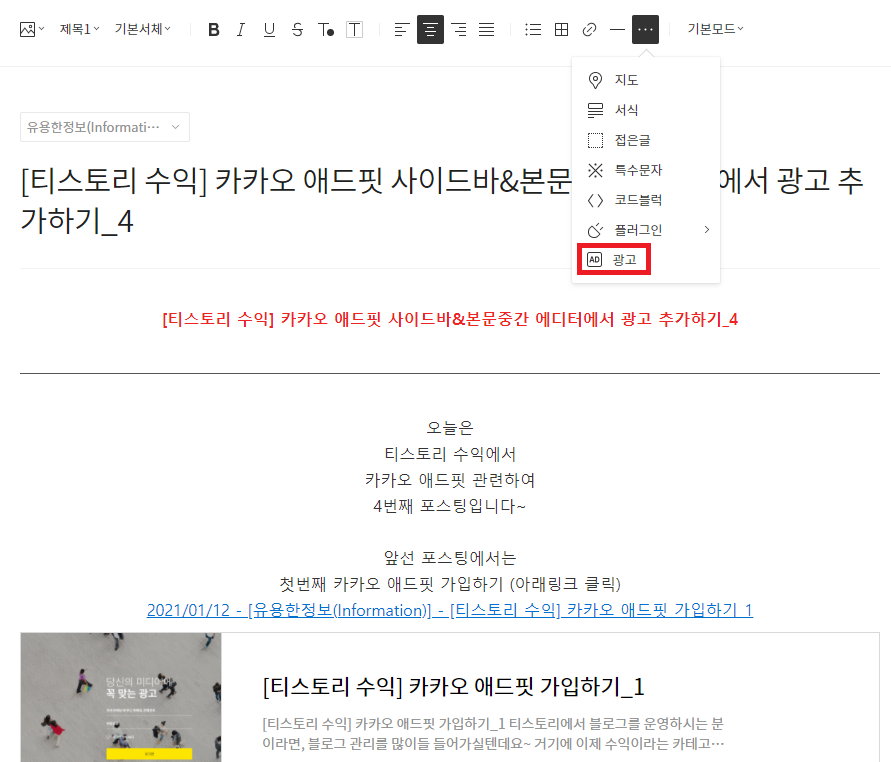Image resolution: width=891 pixels, height=762 pixels.
Task: Insert a table
Action: (561, 30)
